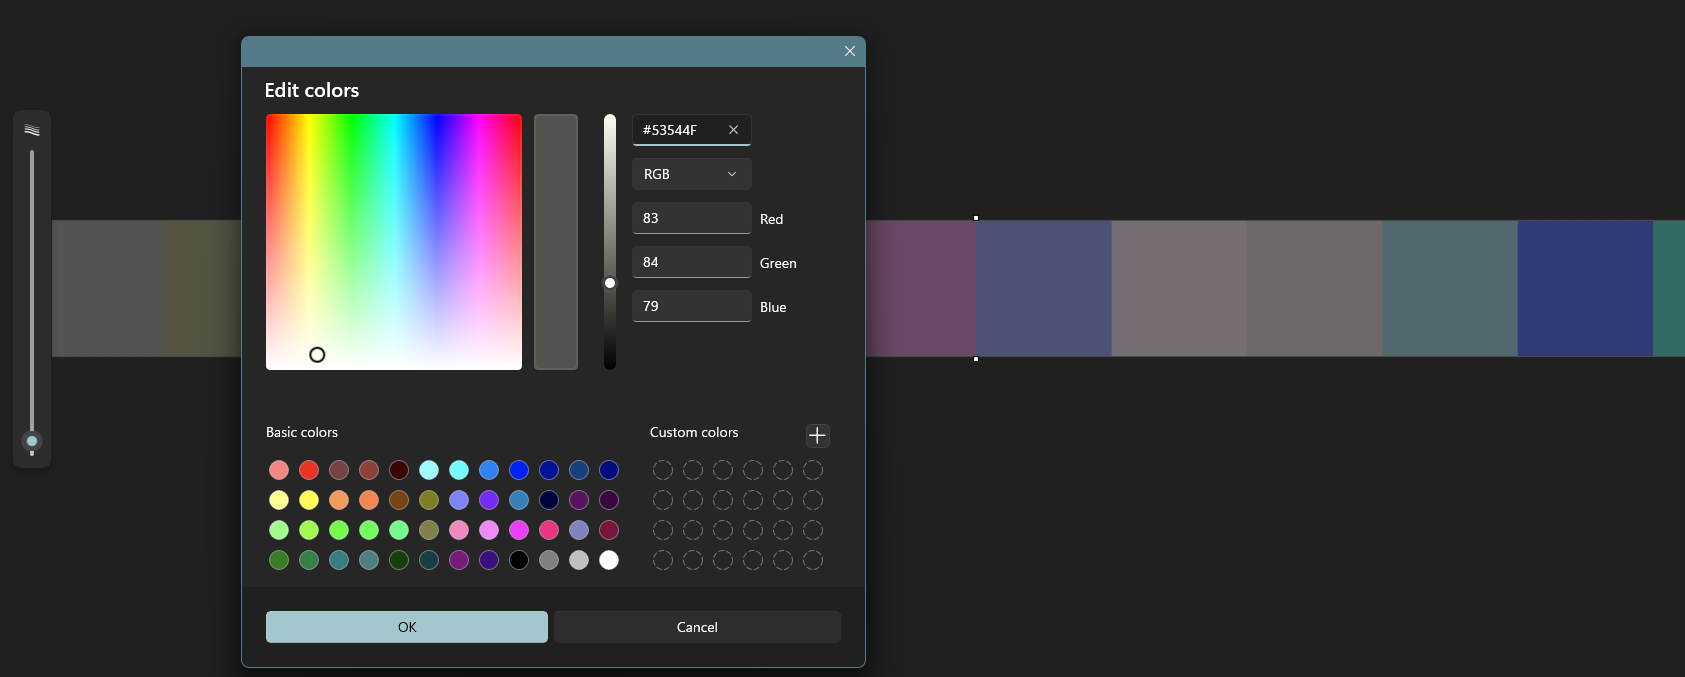Viewport: 1685px width, 677px height.
Task: Focus the Green value field showing 84
Action: tap(692, 262)
